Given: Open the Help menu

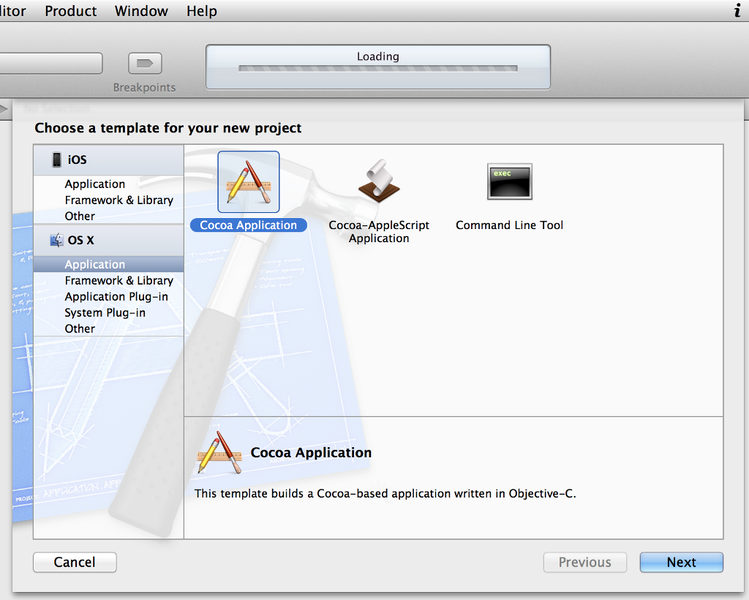Looking at the screenshot, I should point(201,11).
